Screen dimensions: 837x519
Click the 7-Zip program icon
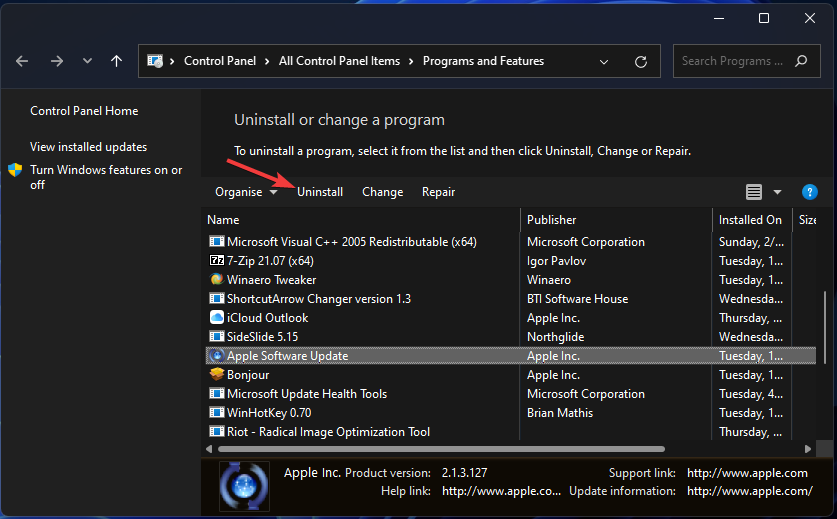pyautogui.click(x=216, y=261)
